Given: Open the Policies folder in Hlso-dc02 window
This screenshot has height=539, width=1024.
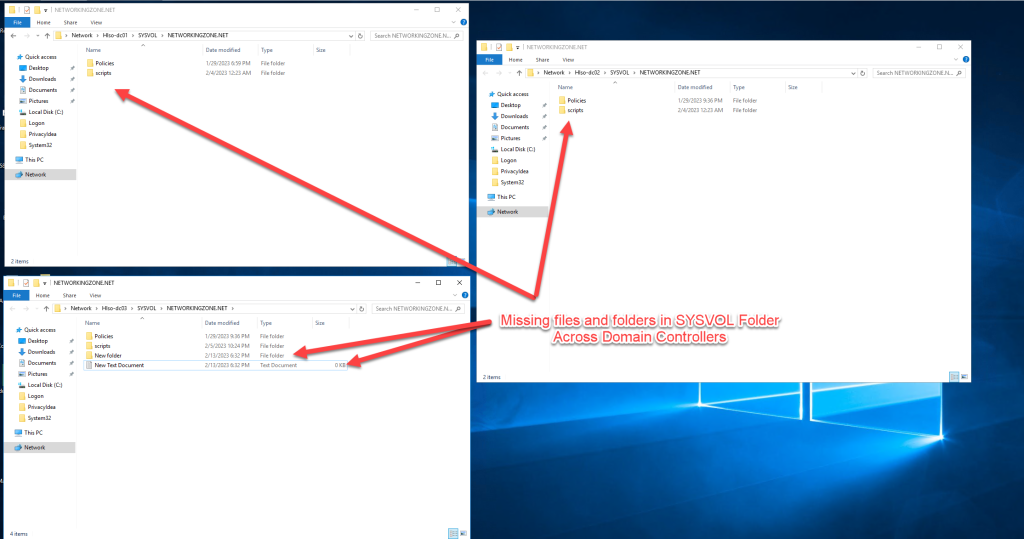Looking at the screenshot, I should click(x=576, y=101).
